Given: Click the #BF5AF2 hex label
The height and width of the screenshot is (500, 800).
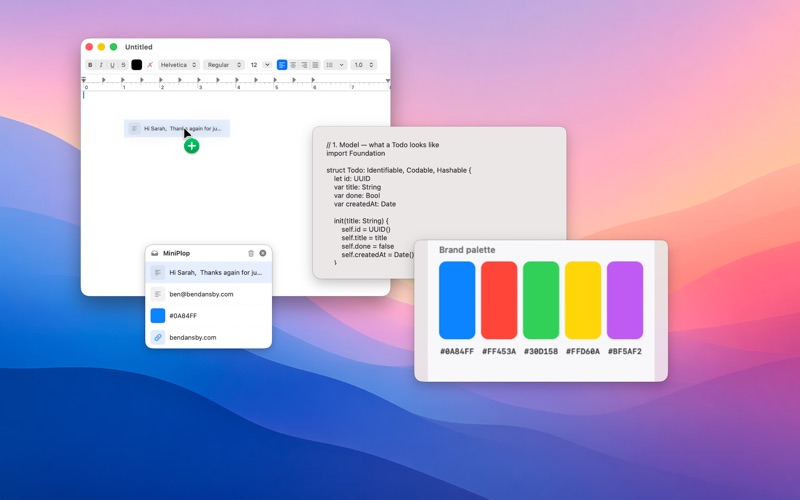Looking at the screenshot, I should (x=625, y=352).
